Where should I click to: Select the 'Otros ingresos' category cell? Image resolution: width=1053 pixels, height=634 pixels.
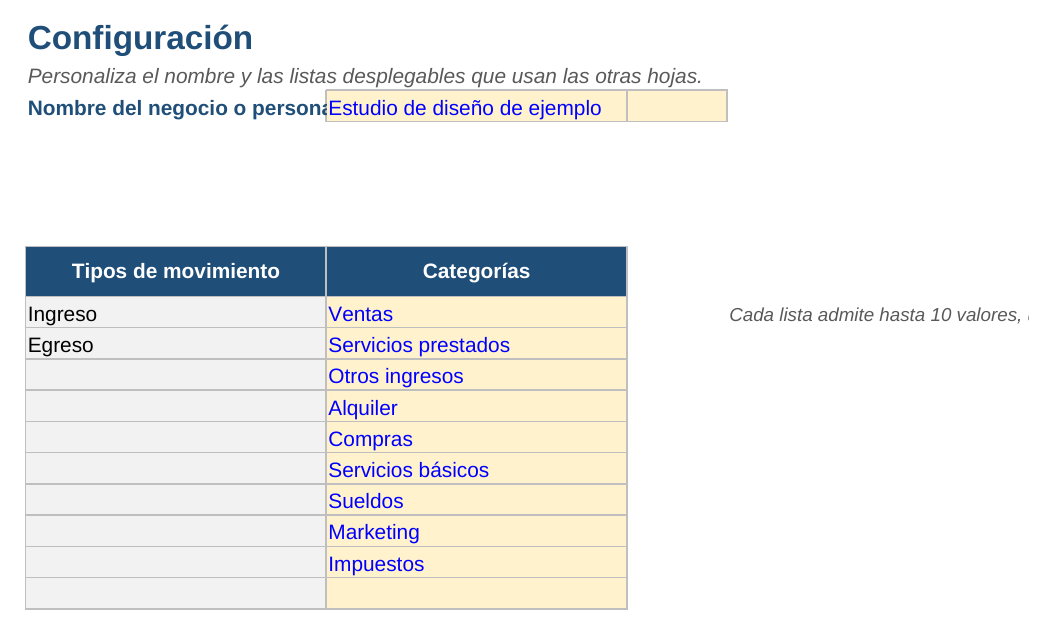pos(476,375)
